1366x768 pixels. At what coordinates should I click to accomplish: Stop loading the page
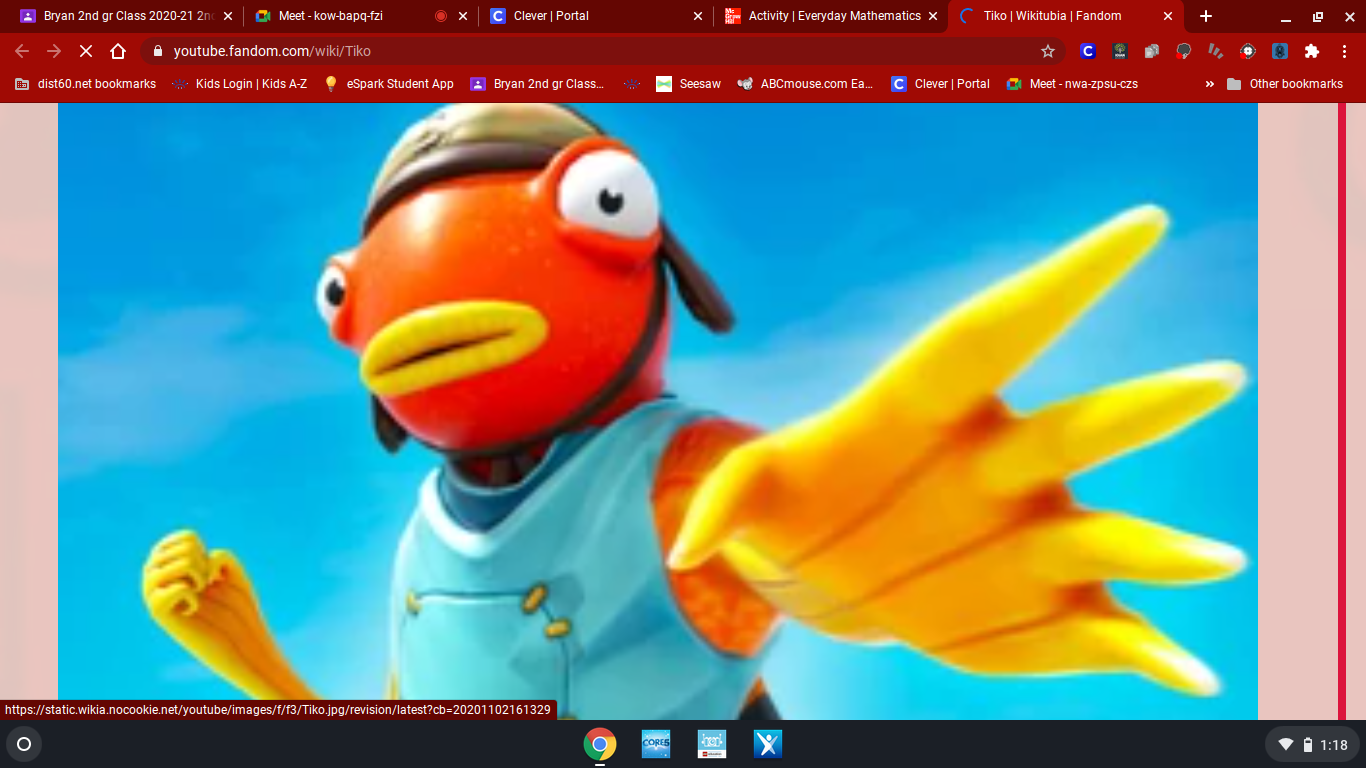(x=86, y=51)
